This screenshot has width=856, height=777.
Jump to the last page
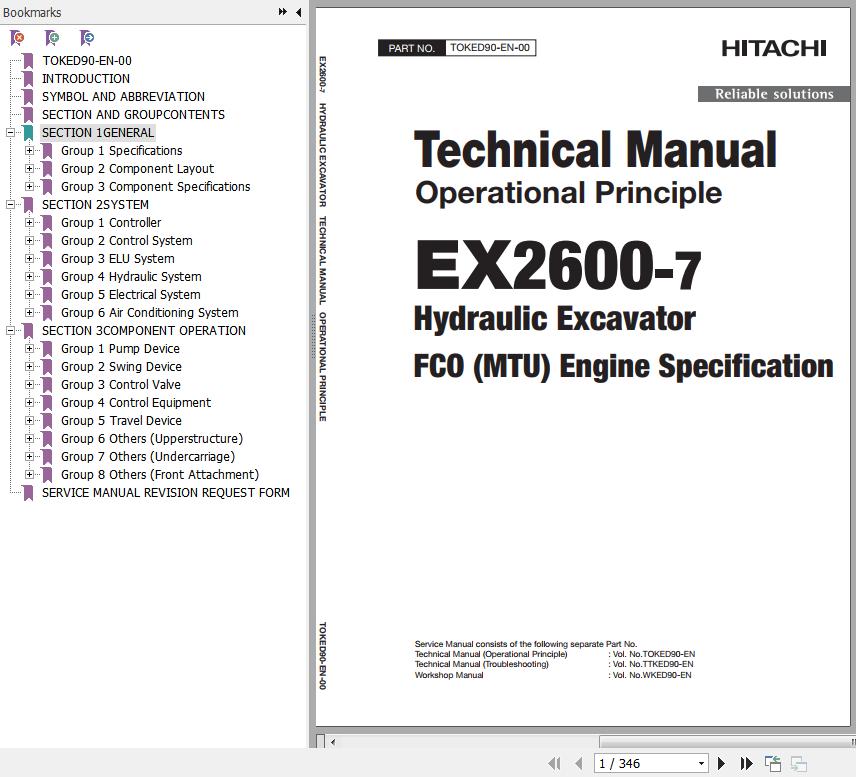tap(746, 763)
